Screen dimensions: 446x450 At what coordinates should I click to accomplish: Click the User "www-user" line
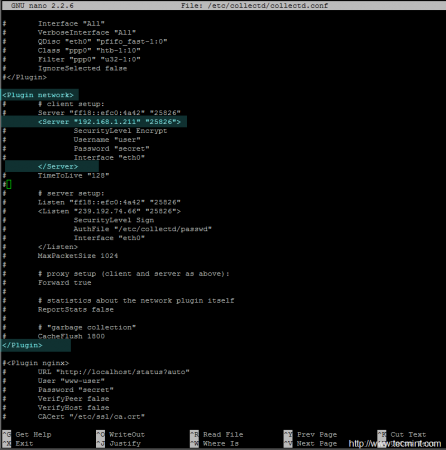coord(71,381)
